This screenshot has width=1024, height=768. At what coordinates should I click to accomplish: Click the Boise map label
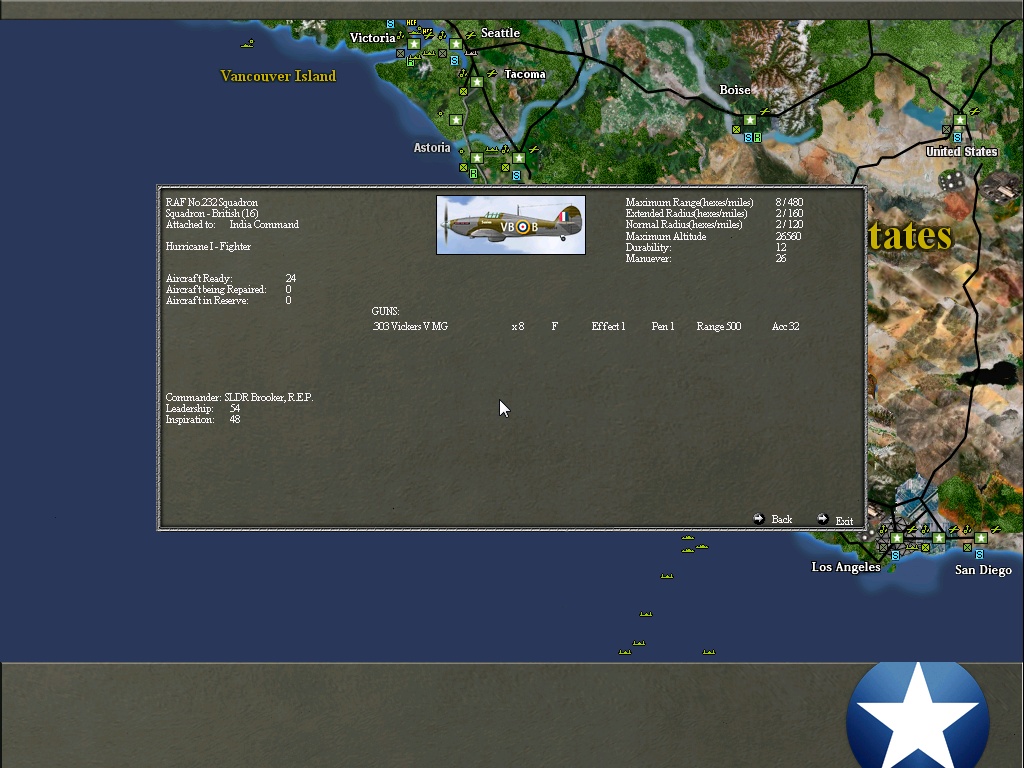[x=735, y=90]
